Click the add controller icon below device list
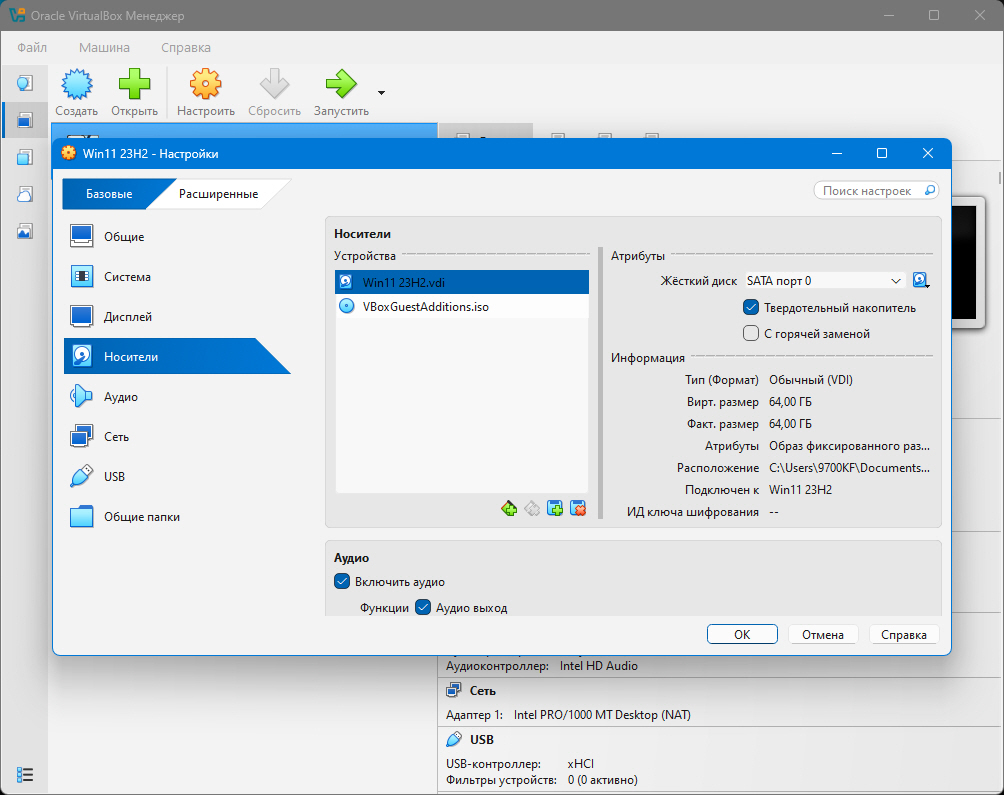Screen dimensions: 1004x795 (509, 509)
